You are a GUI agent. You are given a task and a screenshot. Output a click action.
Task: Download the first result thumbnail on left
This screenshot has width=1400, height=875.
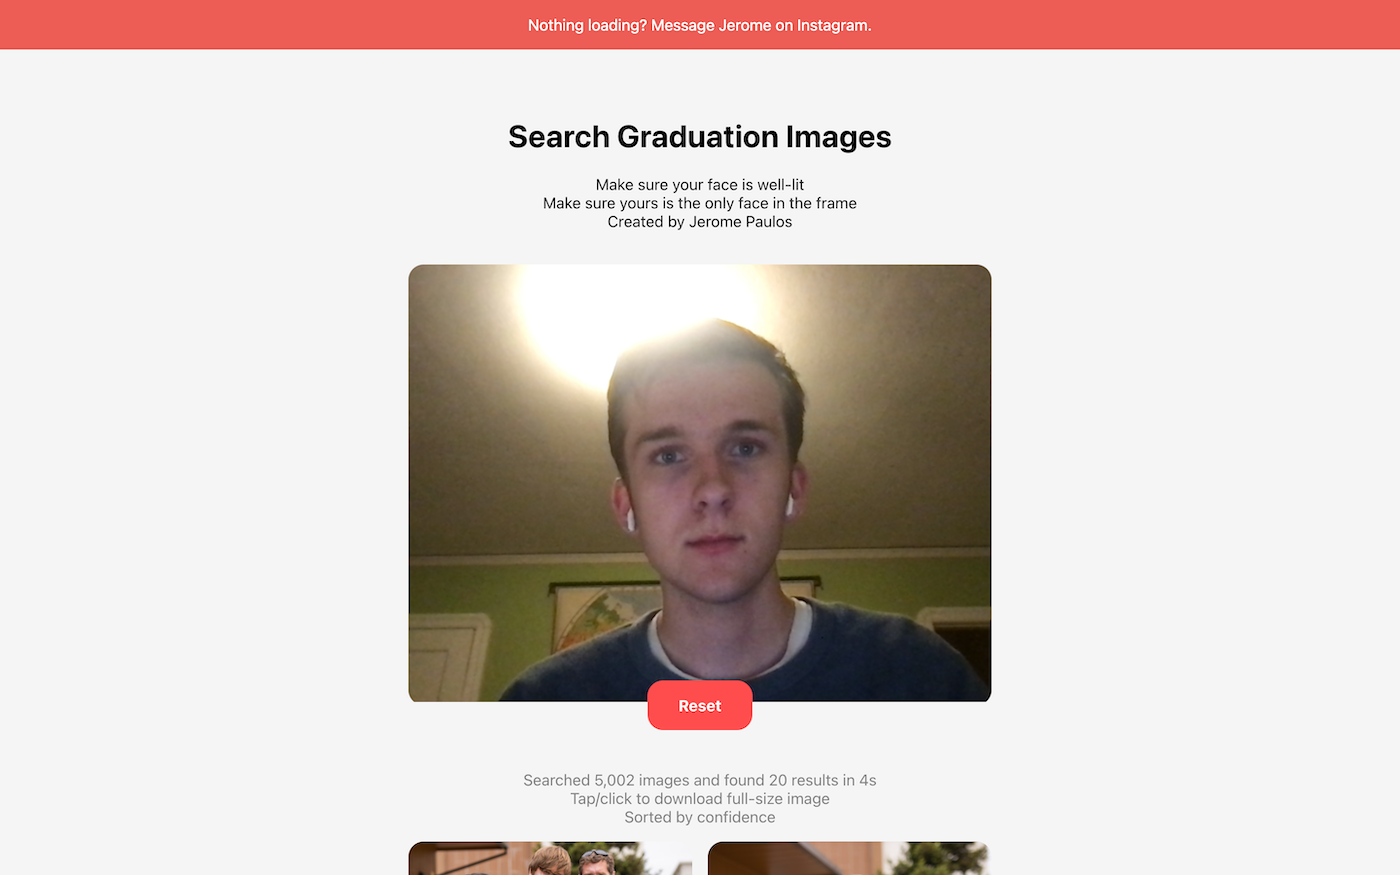(550, 858)
